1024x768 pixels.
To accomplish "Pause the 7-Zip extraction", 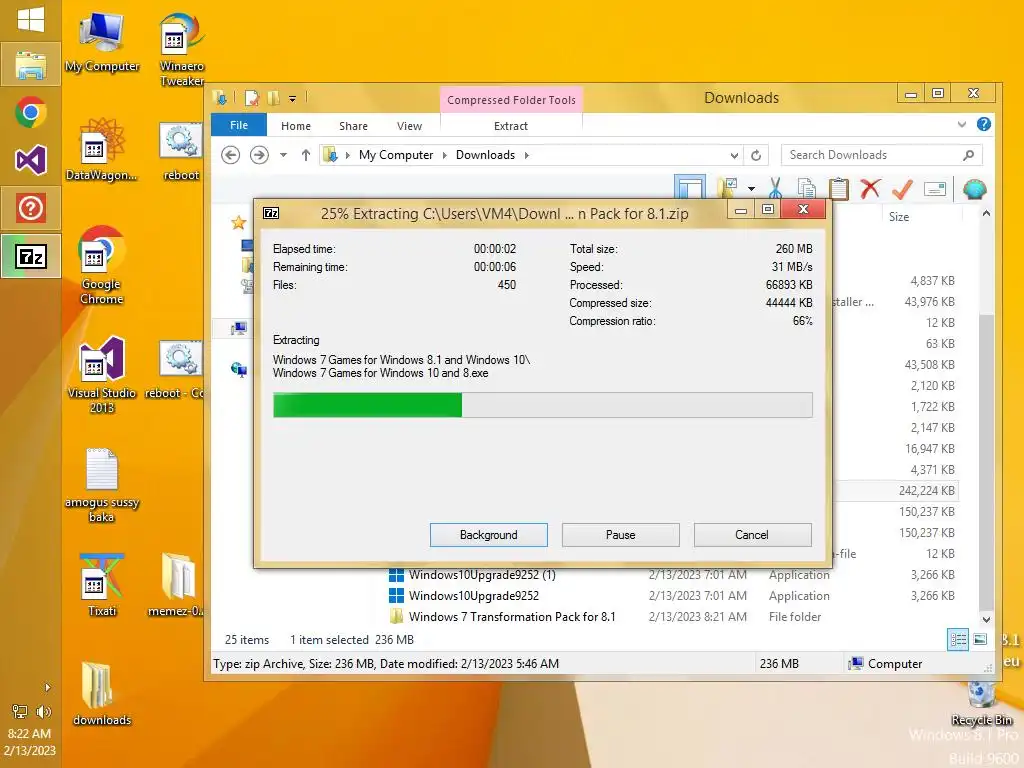I will click(x=620, y=535).
